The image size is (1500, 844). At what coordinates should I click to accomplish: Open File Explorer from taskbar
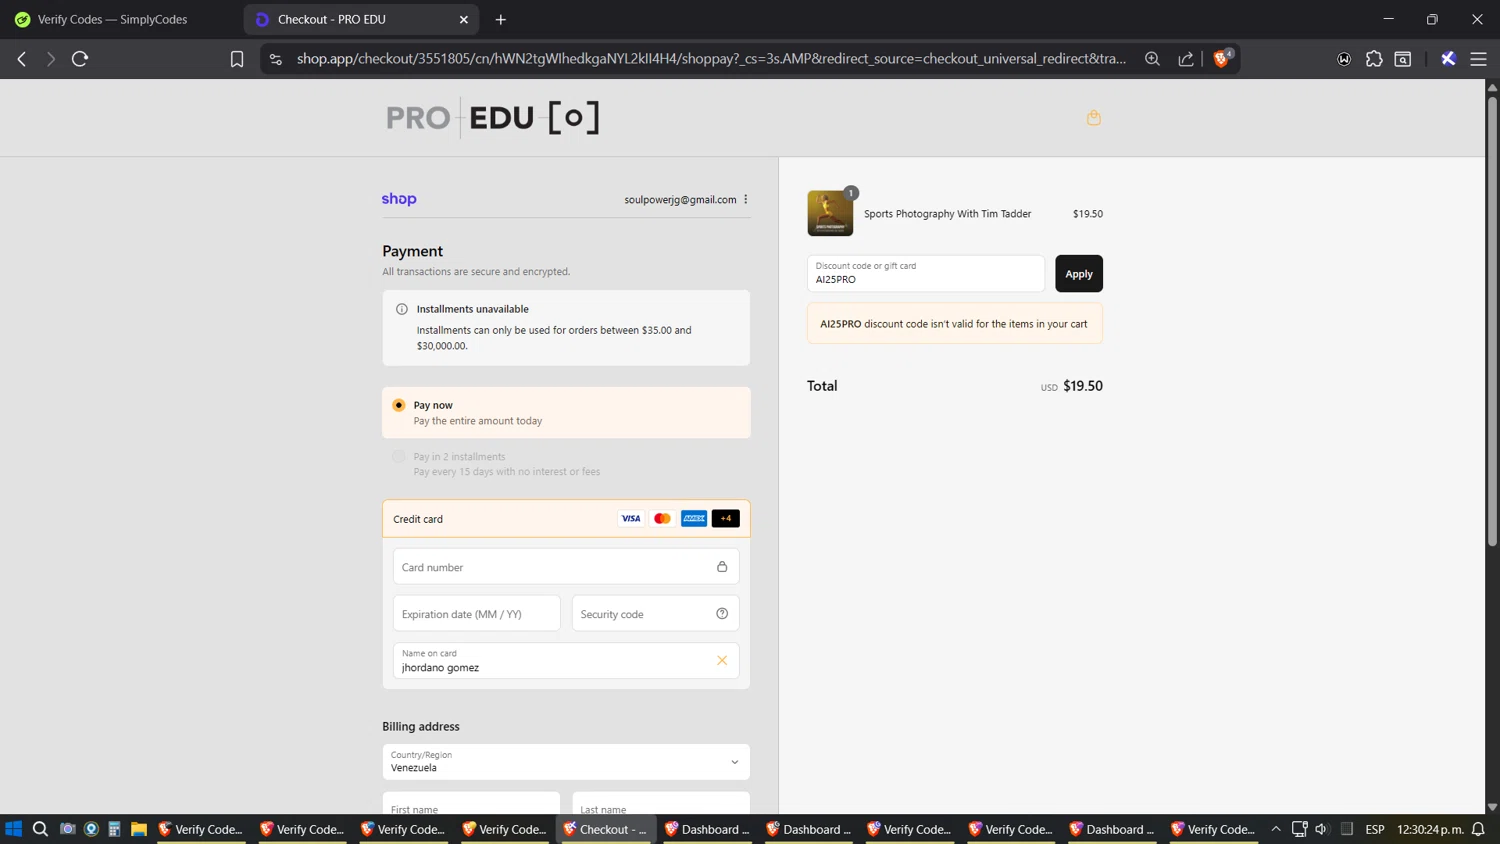tap(139, 829)
